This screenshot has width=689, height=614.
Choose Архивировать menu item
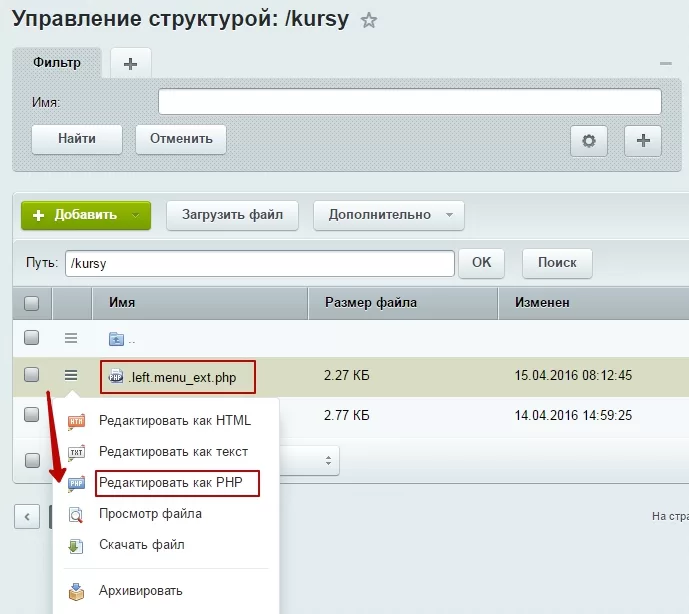coord(141,591)
